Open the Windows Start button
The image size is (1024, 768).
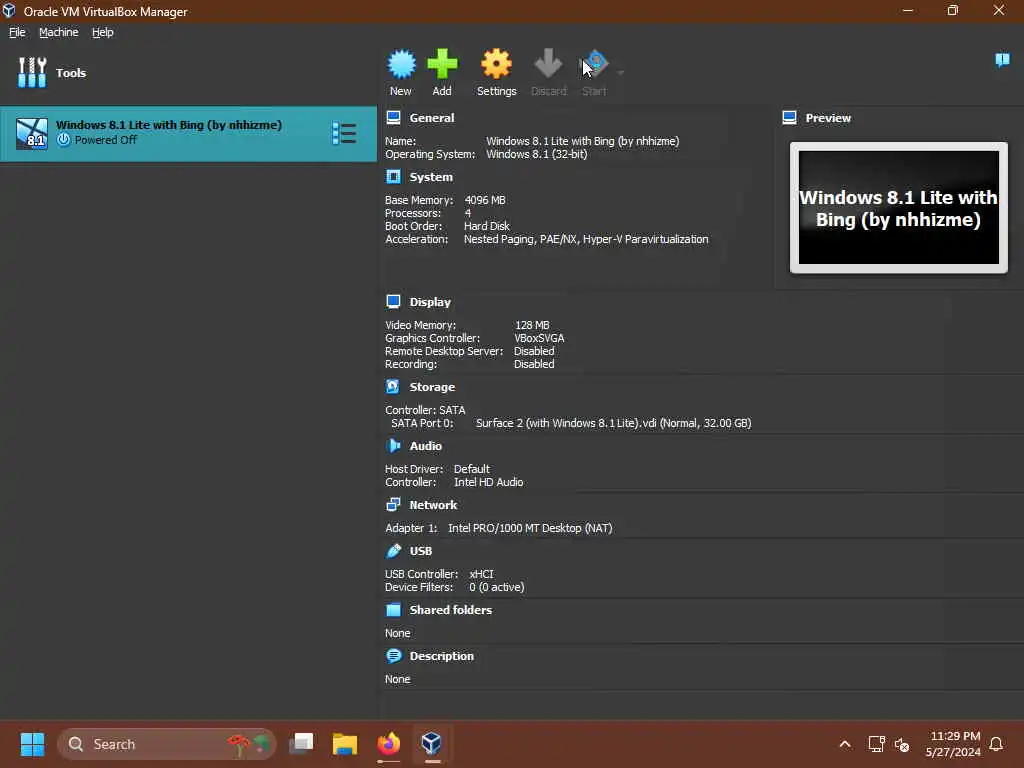pyautogui.click(x=32, y=744)
